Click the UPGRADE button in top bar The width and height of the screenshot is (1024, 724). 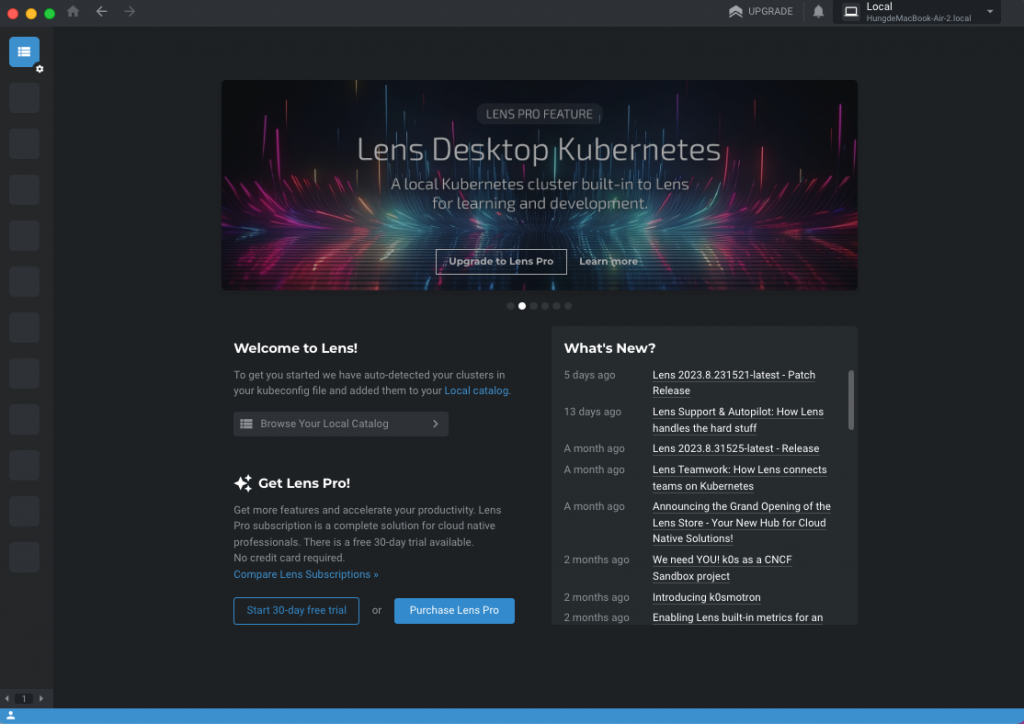(x=761, y=11)
